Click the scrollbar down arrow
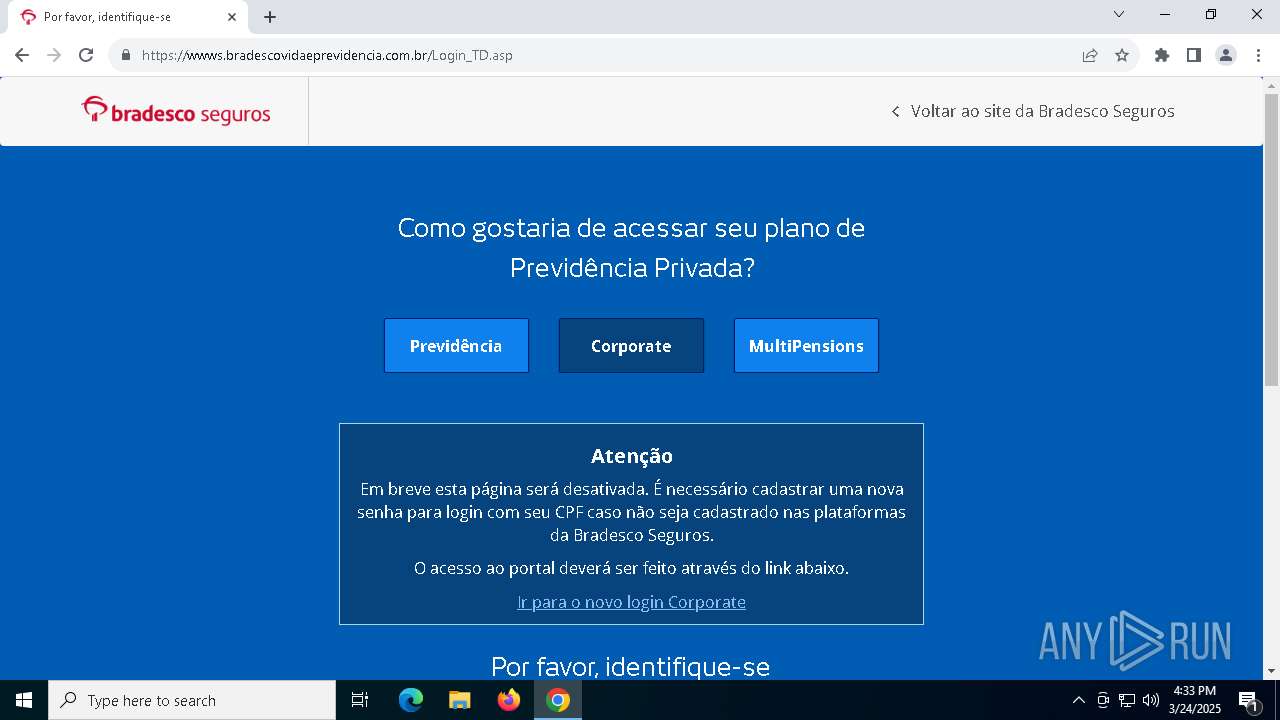The image size is (1280, 720). pyautogui.click(x=1271, y=671)
